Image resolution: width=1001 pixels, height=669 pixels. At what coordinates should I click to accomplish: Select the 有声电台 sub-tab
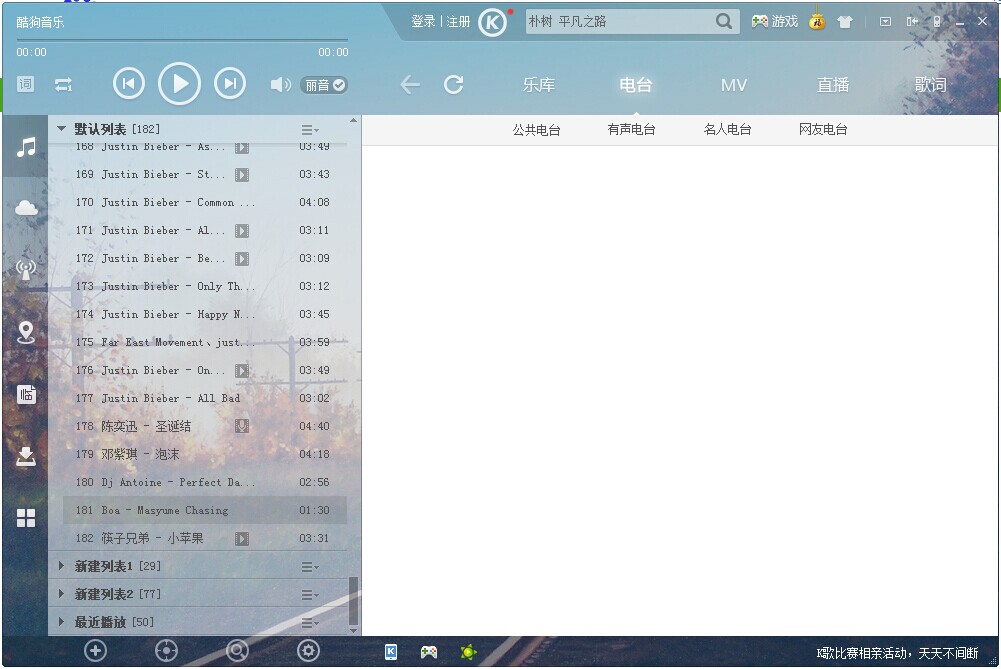click(631, 129)
